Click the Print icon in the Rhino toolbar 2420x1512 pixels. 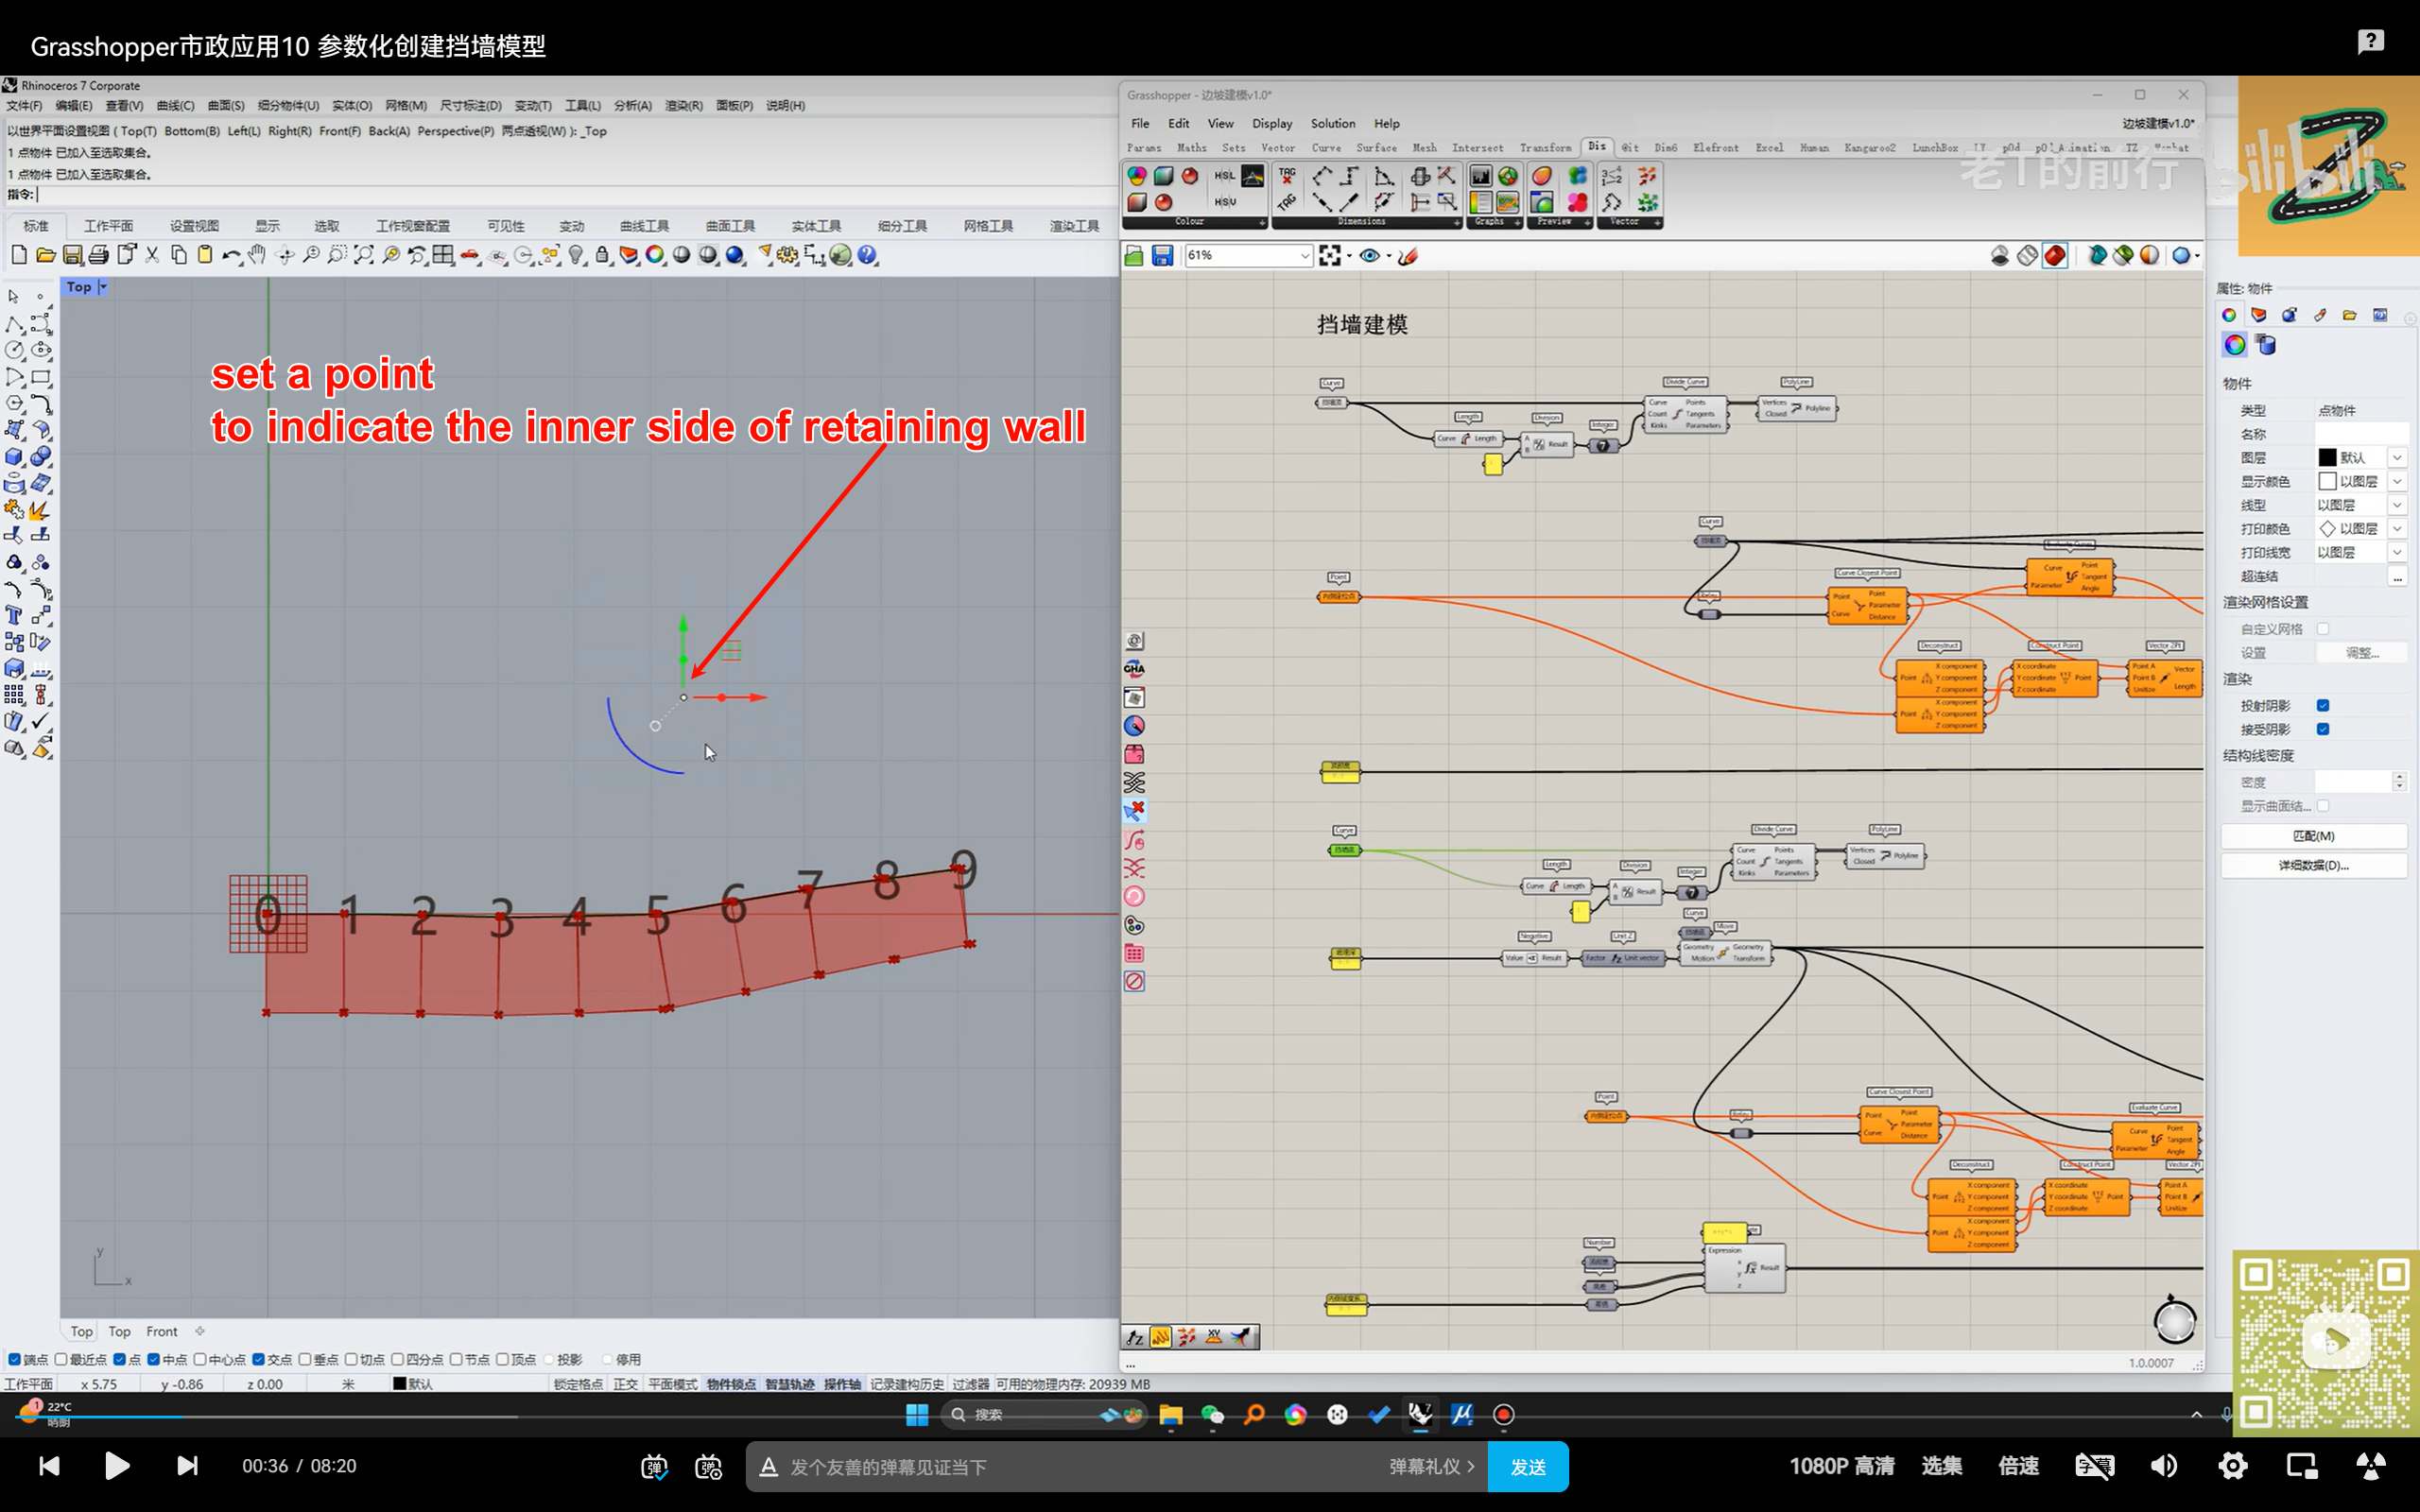pos(99,256)
